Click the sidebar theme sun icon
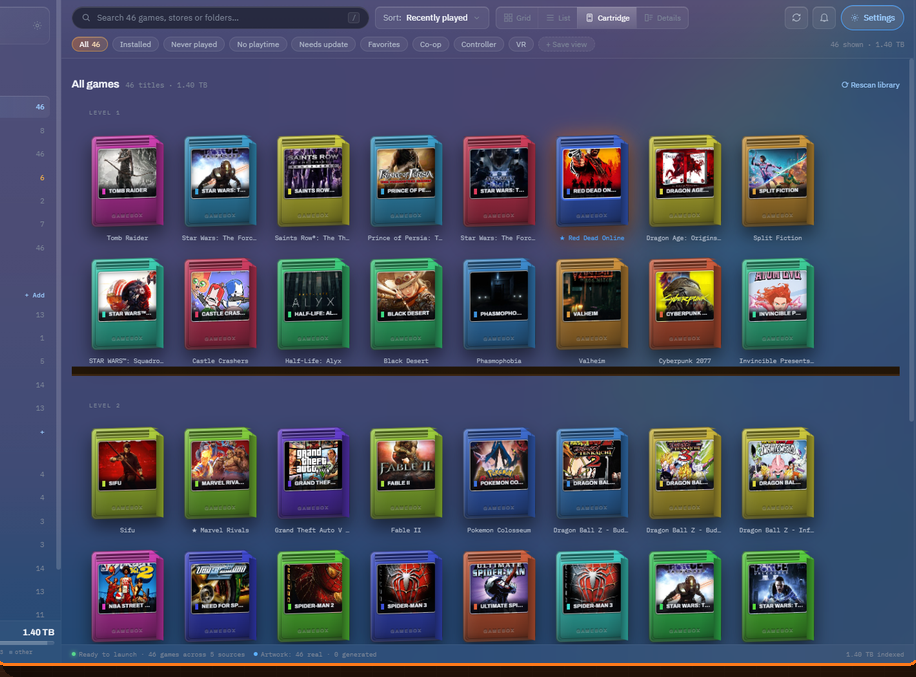The image size is (916, 677). point(37,26)
